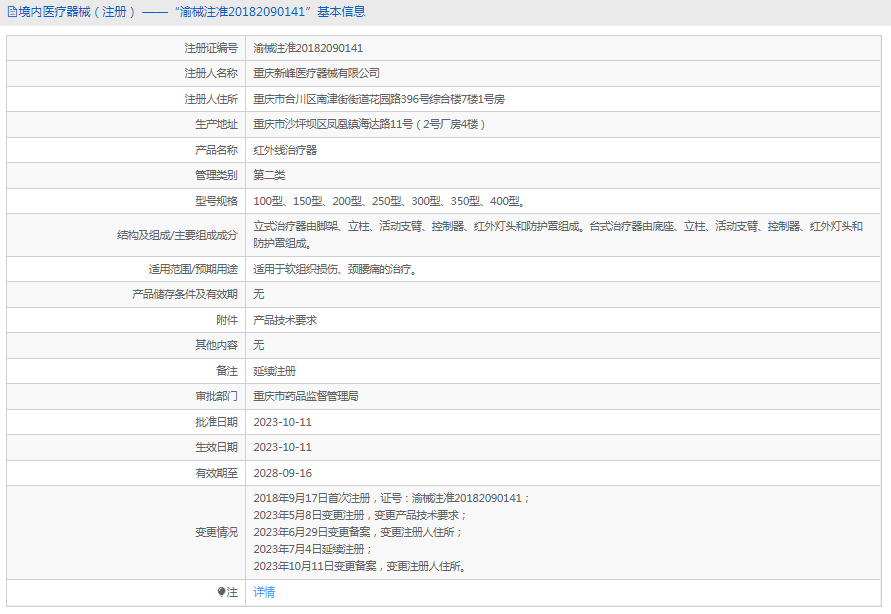Click the 产品名称 value 红外线治疗器
The width and height of the screenshot is (891, 614).
[x=286, y=149]
